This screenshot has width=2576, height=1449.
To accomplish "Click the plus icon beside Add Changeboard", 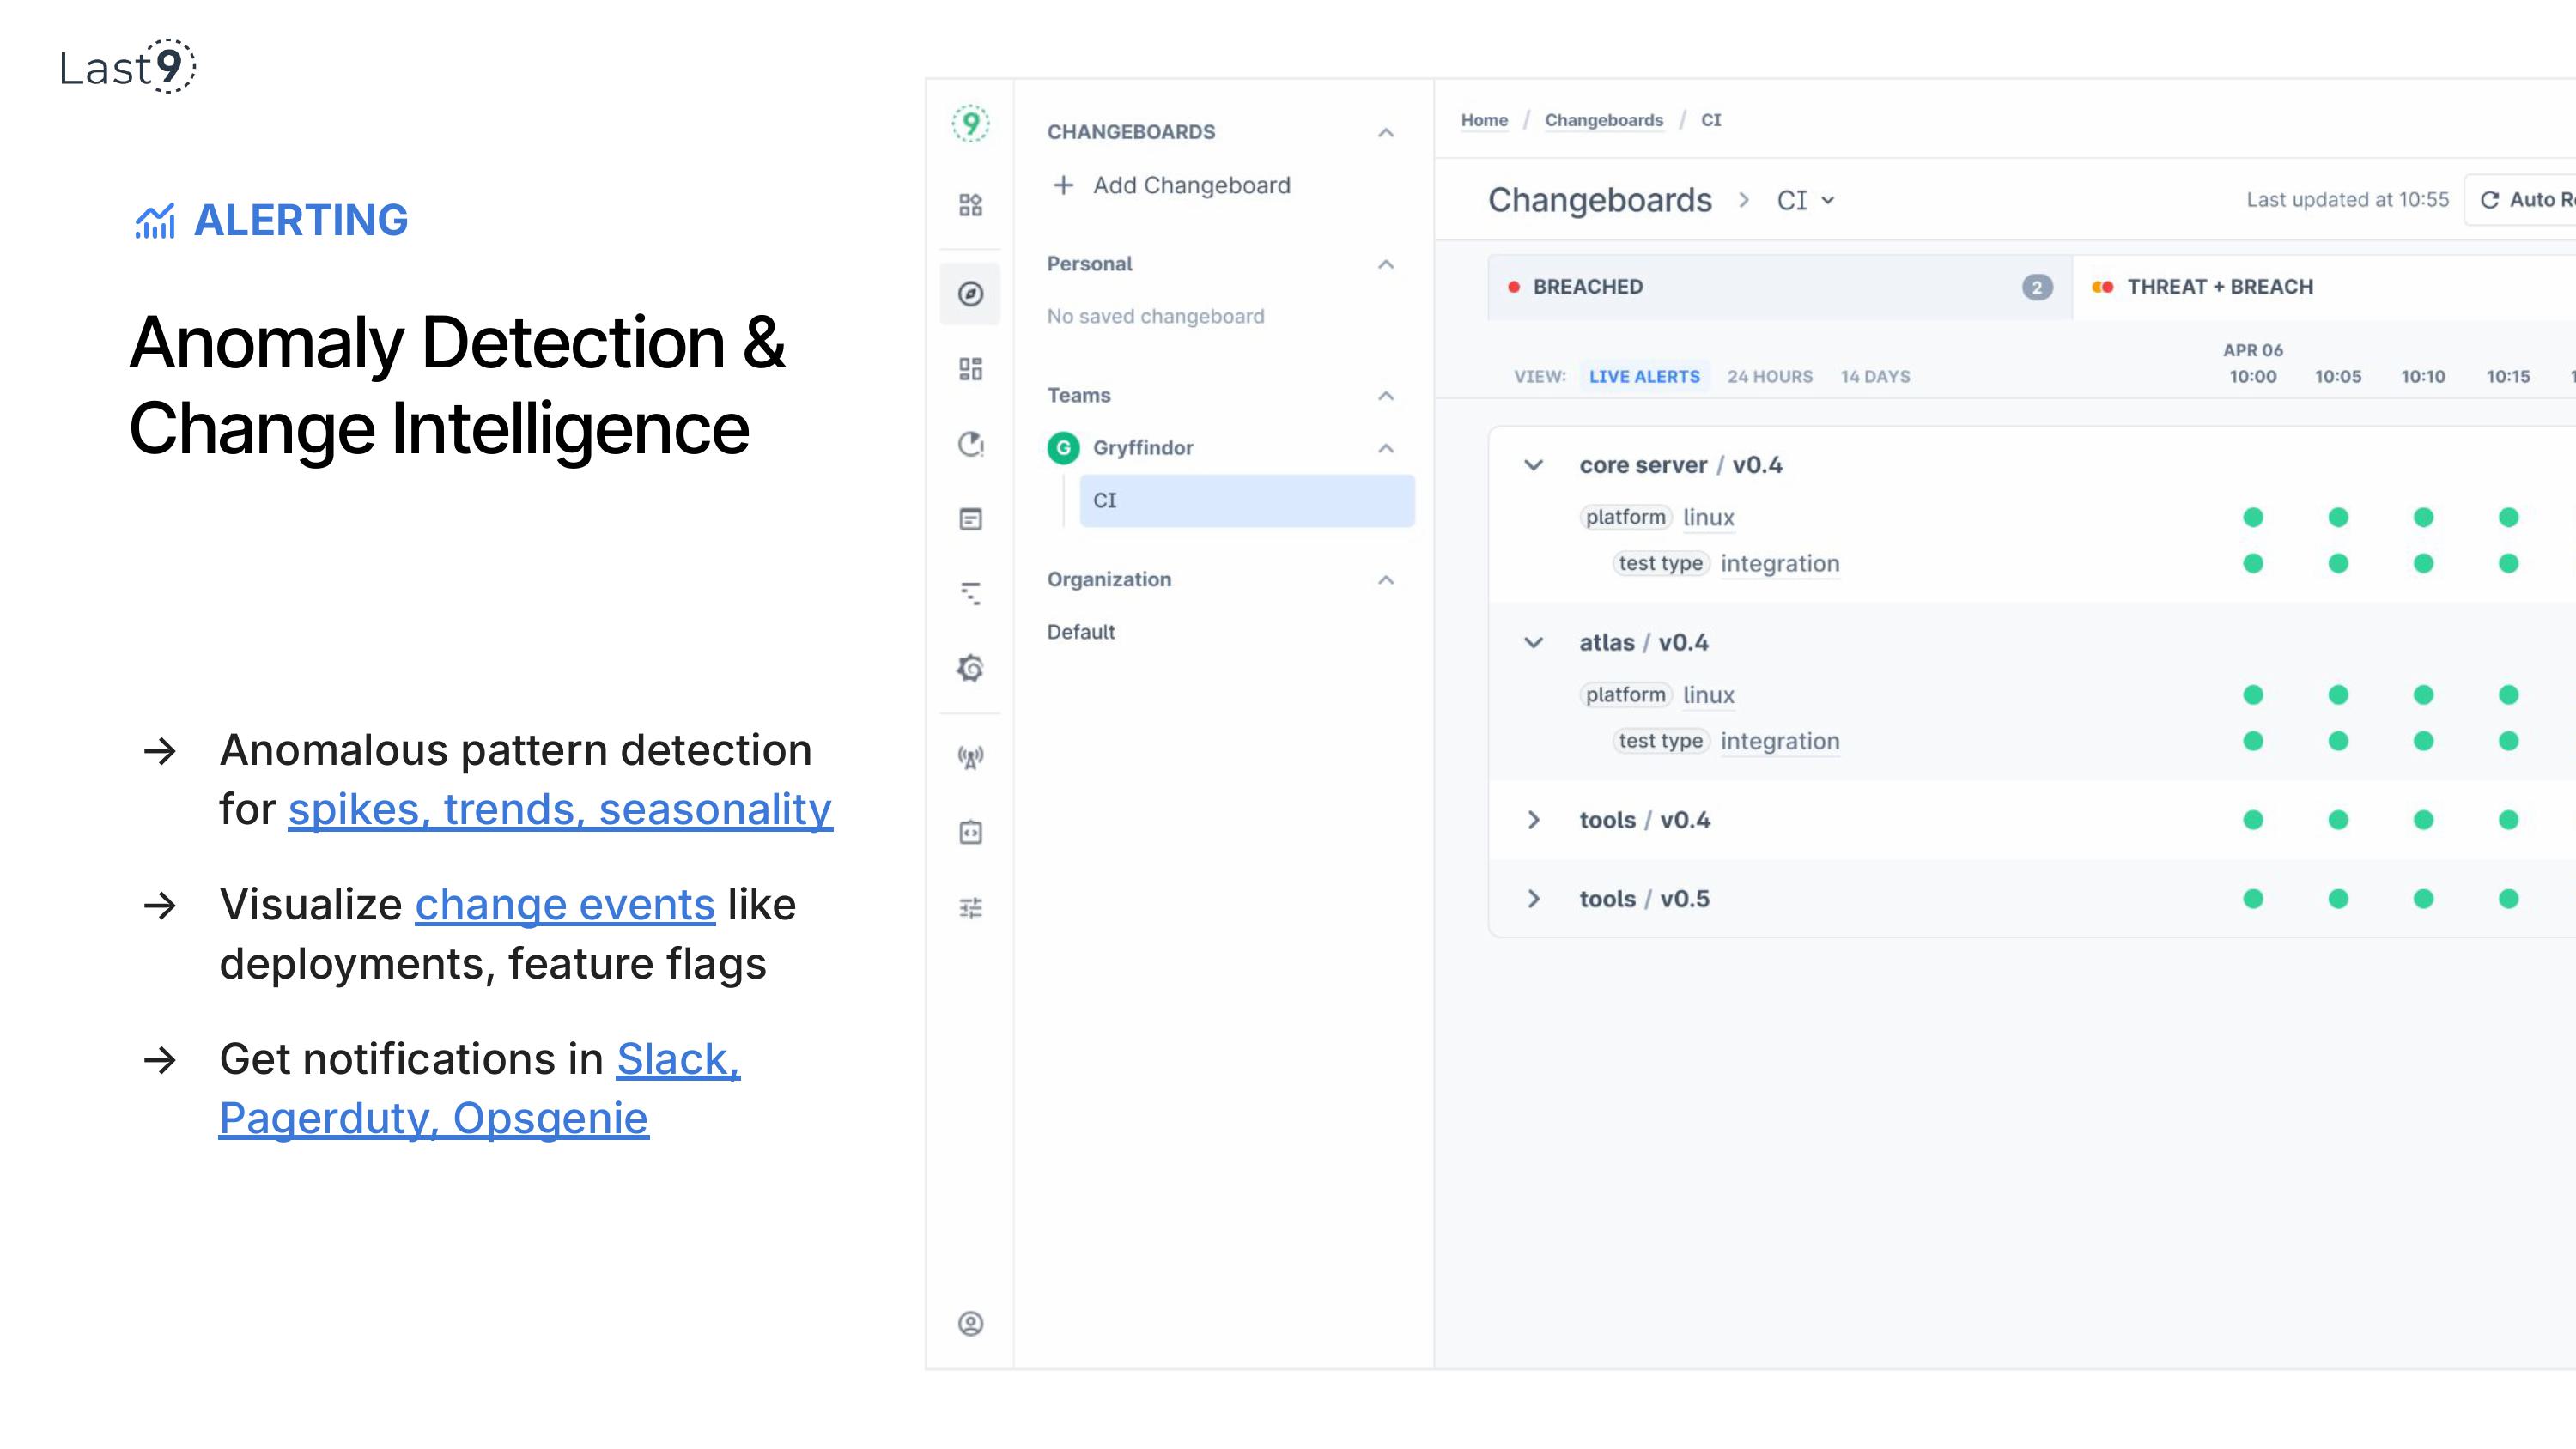I will pos(1063,186).
